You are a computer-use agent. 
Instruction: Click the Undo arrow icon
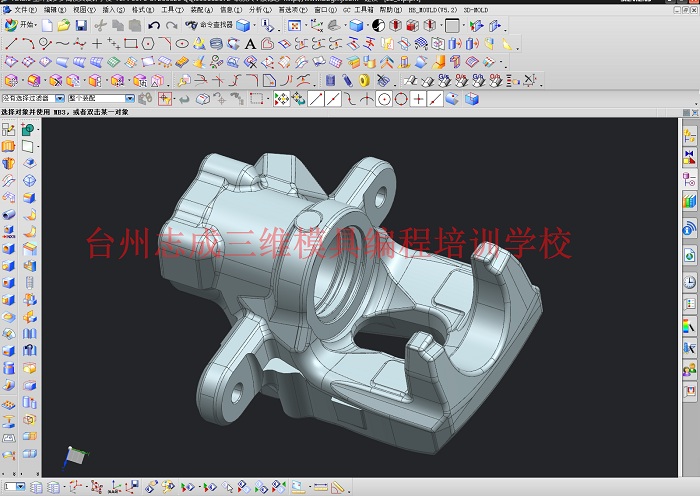pos(154,25)
